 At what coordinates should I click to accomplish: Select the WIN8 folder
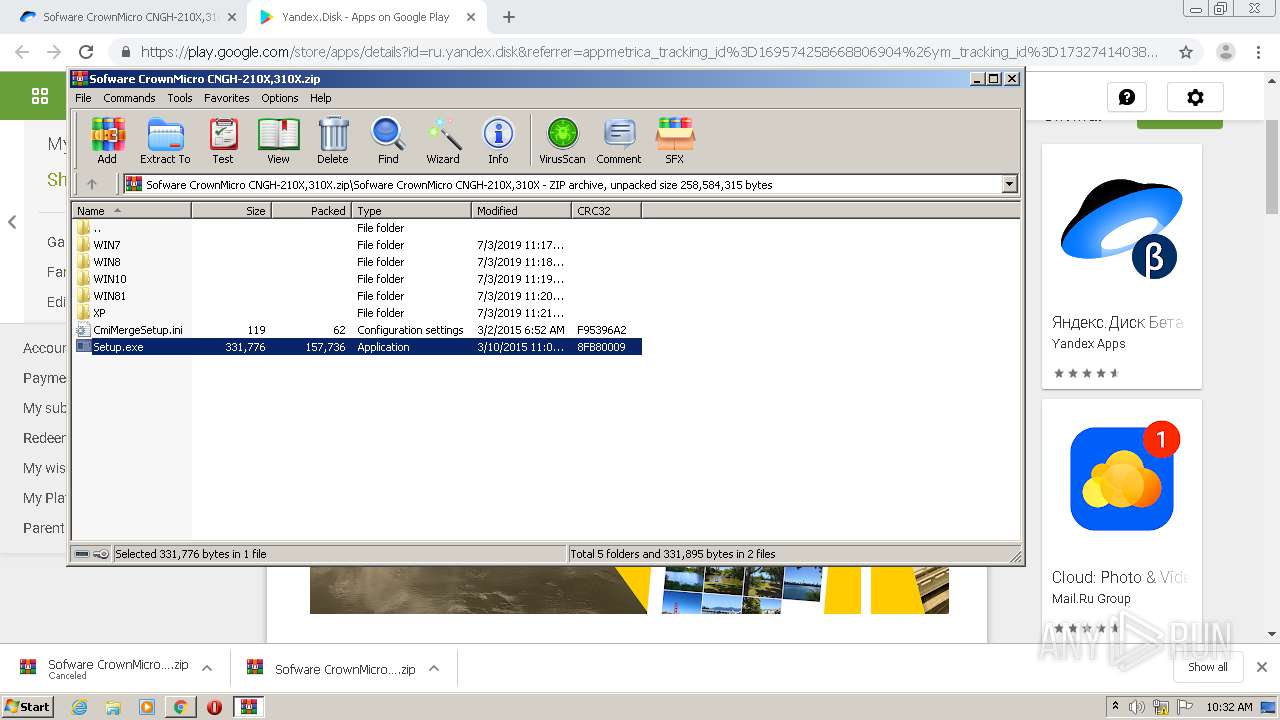point(357,262)
